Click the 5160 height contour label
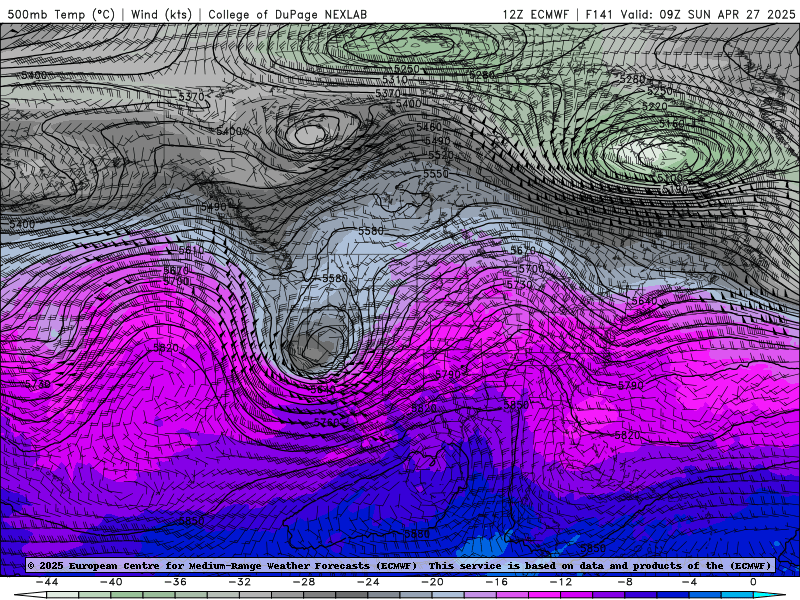800x600 pixels. pyautogui.click(x=672, y=124)
